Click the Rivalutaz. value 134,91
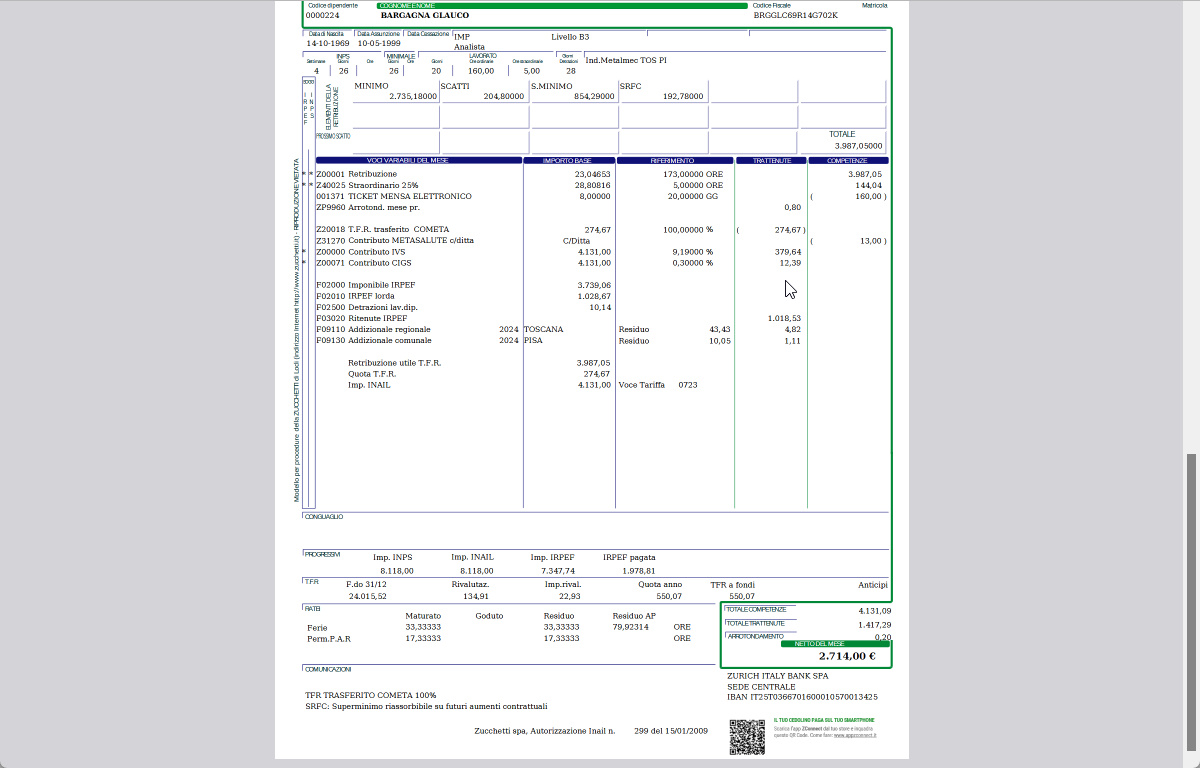This screenshot has height=768, width=1200. [477, 596]
